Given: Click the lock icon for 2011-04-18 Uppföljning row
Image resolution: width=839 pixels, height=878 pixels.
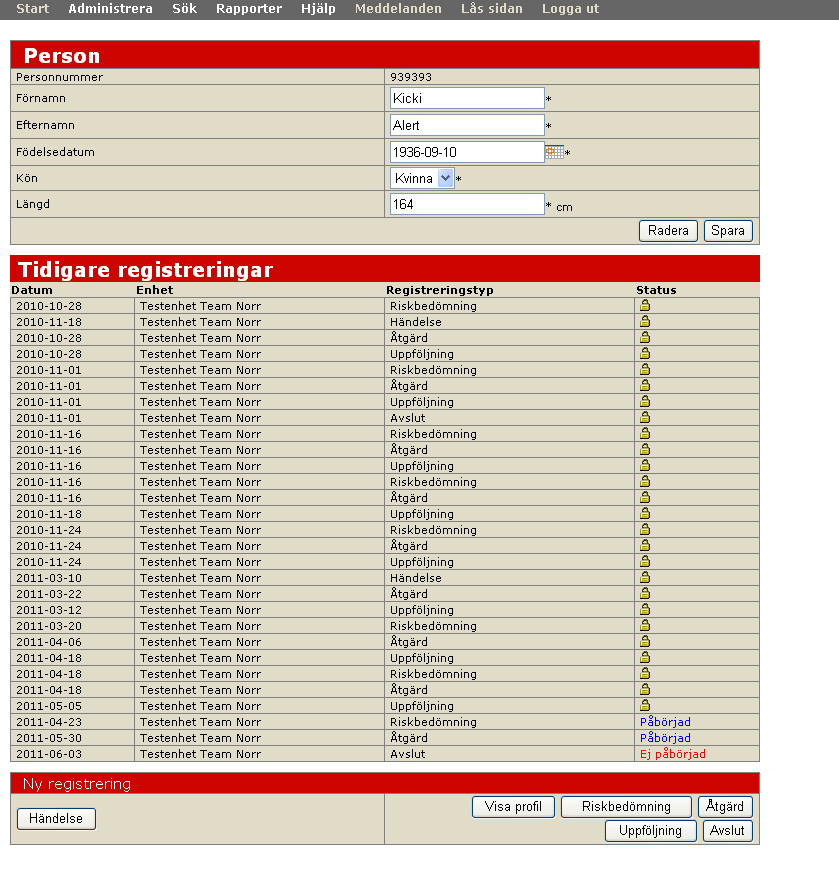Looking at the screenshot, I should [645, 657].
